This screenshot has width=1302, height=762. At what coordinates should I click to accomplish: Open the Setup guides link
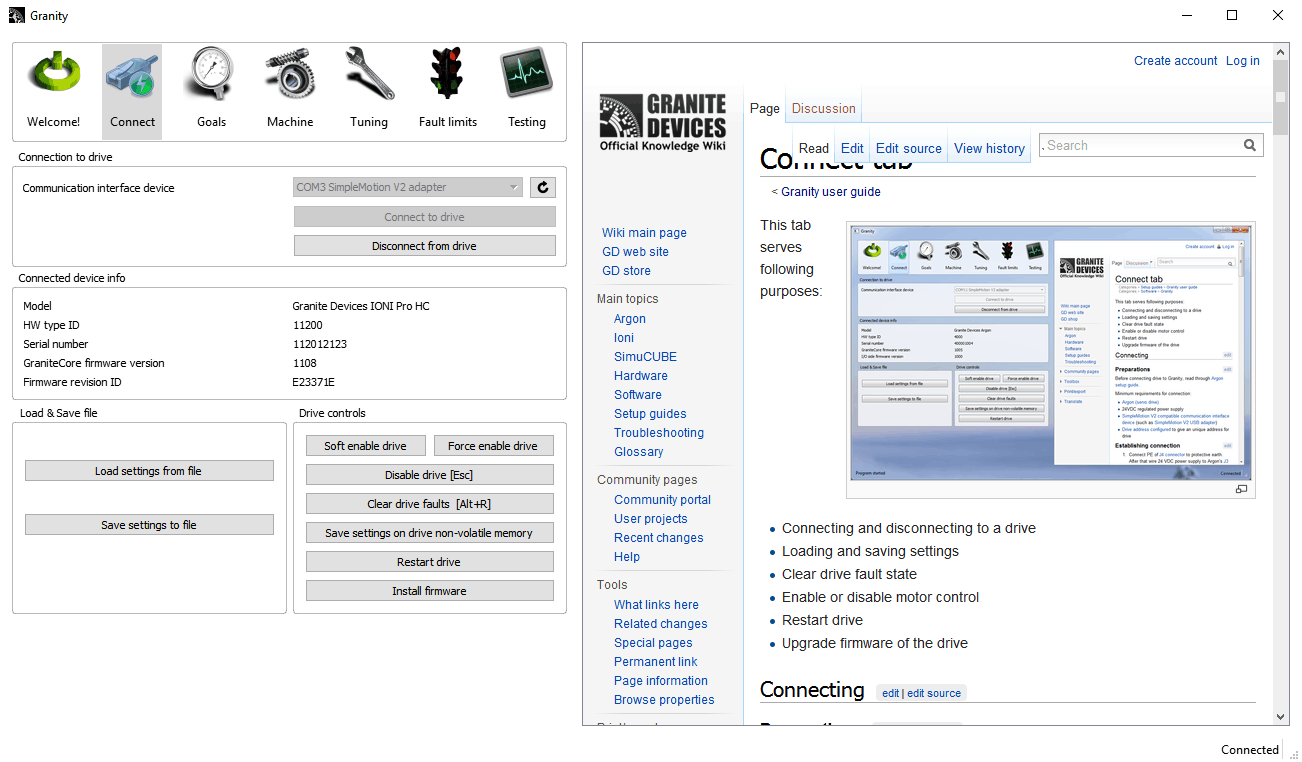coord(650,414)
